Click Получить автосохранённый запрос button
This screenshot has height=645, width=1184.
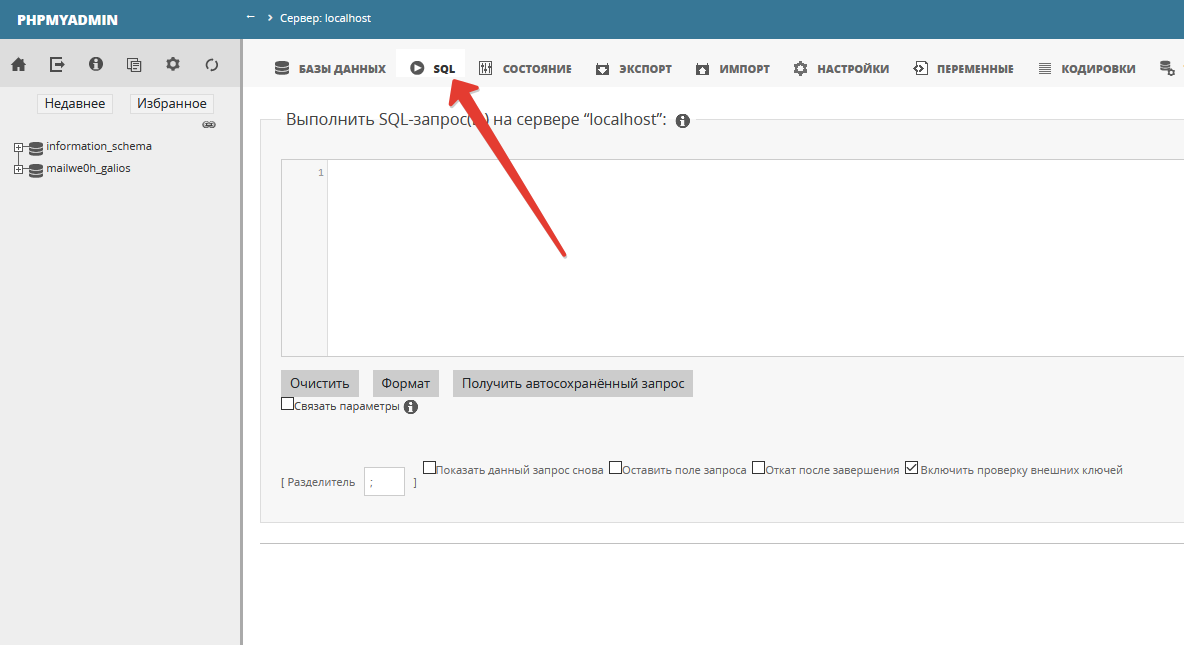click(572, 383)
